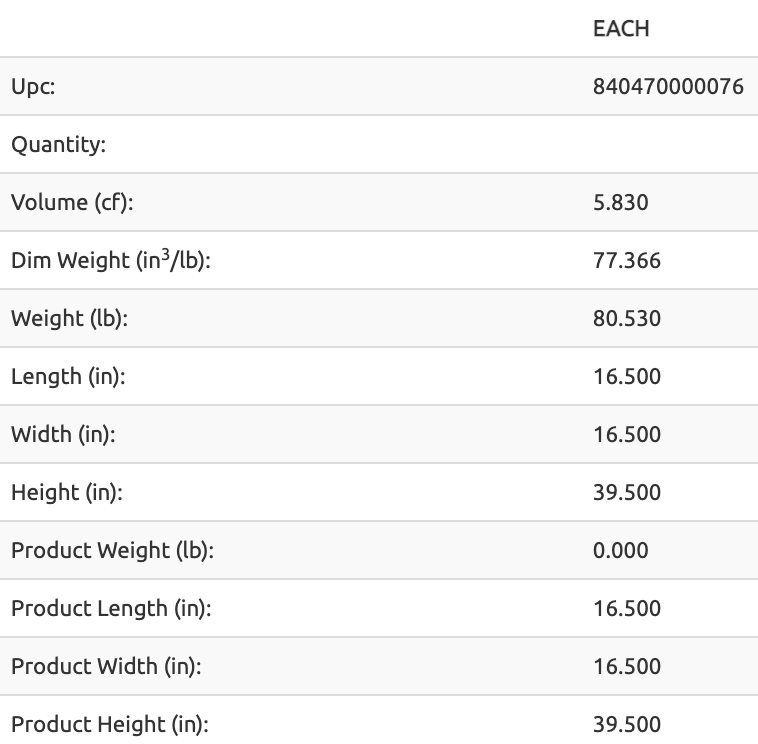The height and width of the screenshot is (744, 758).
Task: Select the Length (in) value 16.500
Action: pos(627,377)
